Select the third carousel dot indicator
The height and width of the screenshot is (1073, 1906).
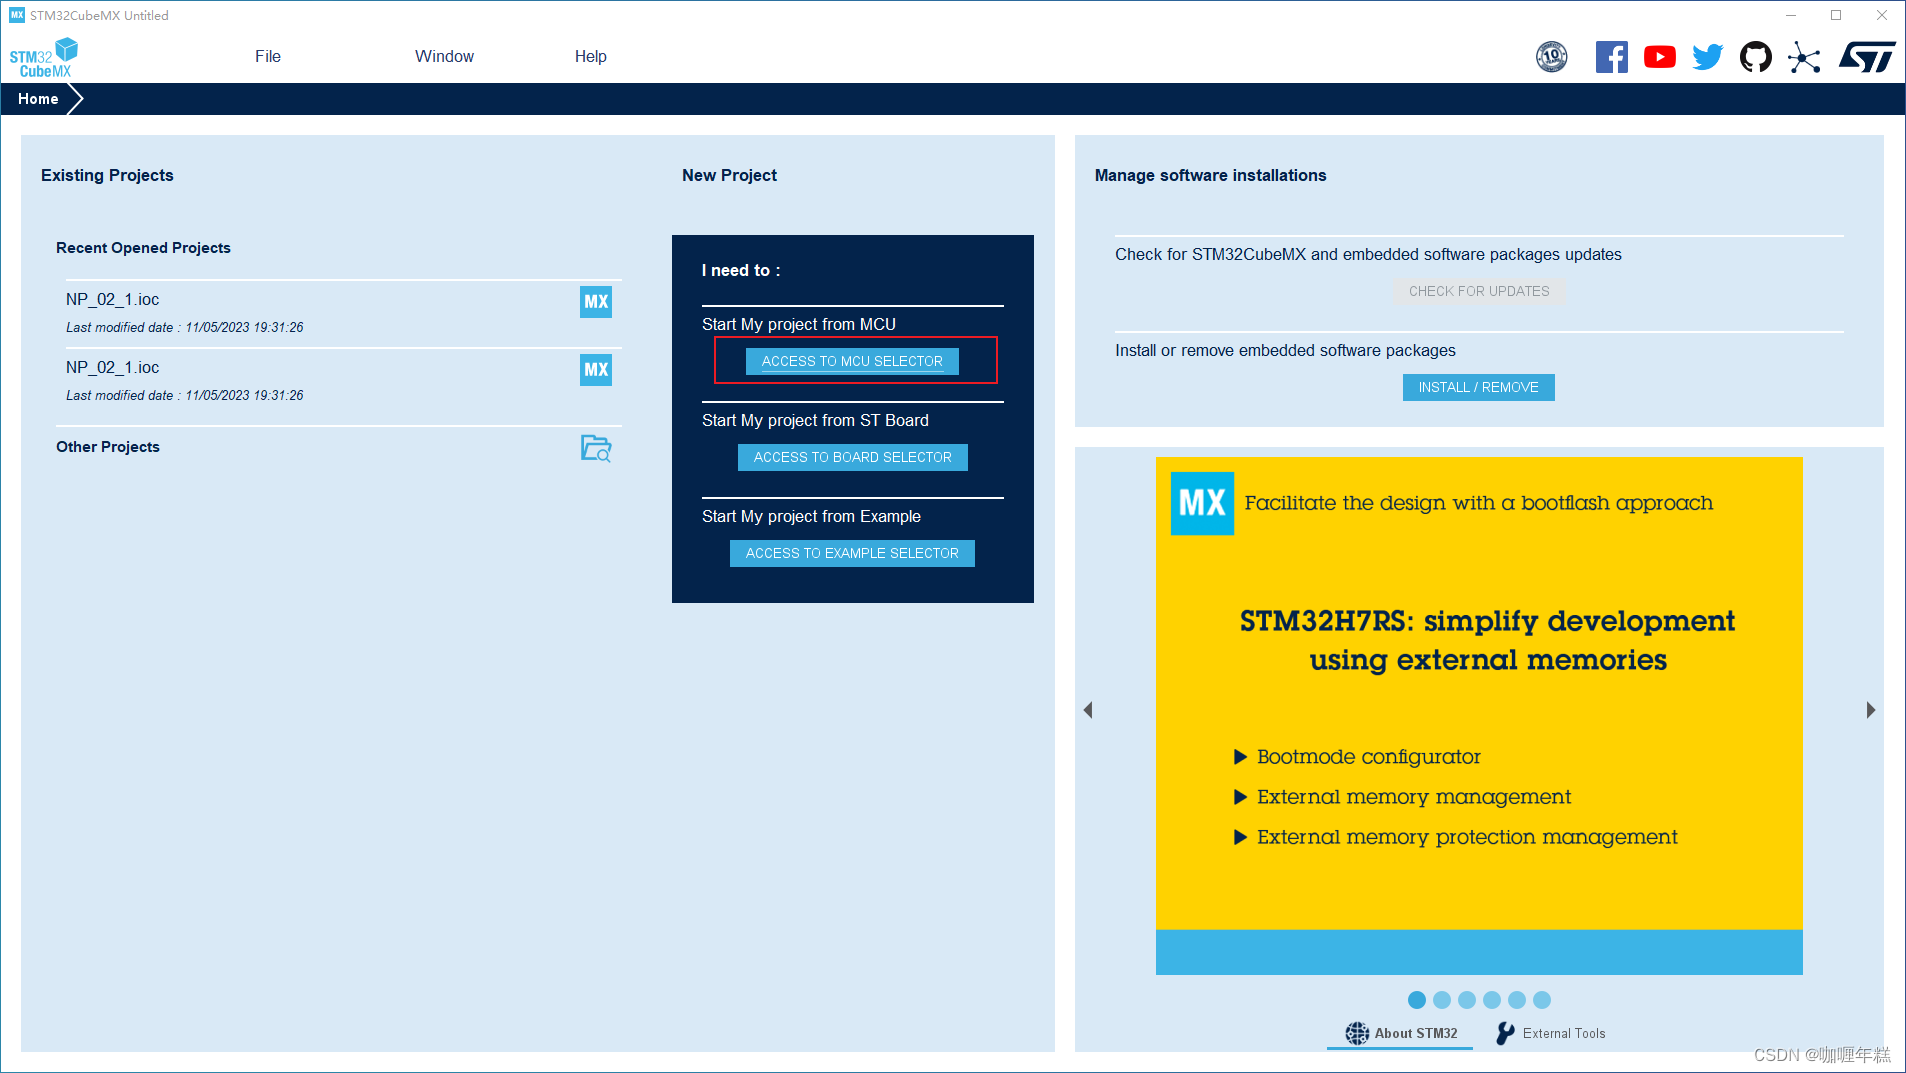[1467, 1000]
